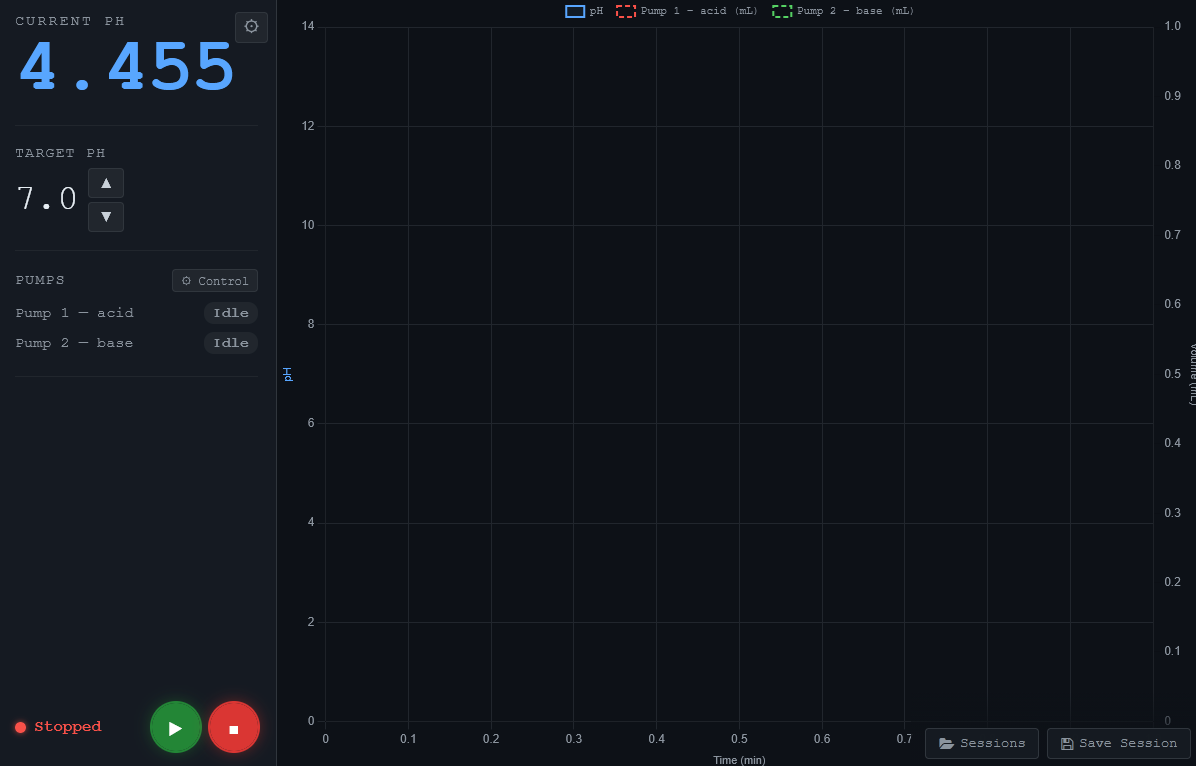Click the red stopped indicator dot
1196x766 pixels.
[21, 727]
